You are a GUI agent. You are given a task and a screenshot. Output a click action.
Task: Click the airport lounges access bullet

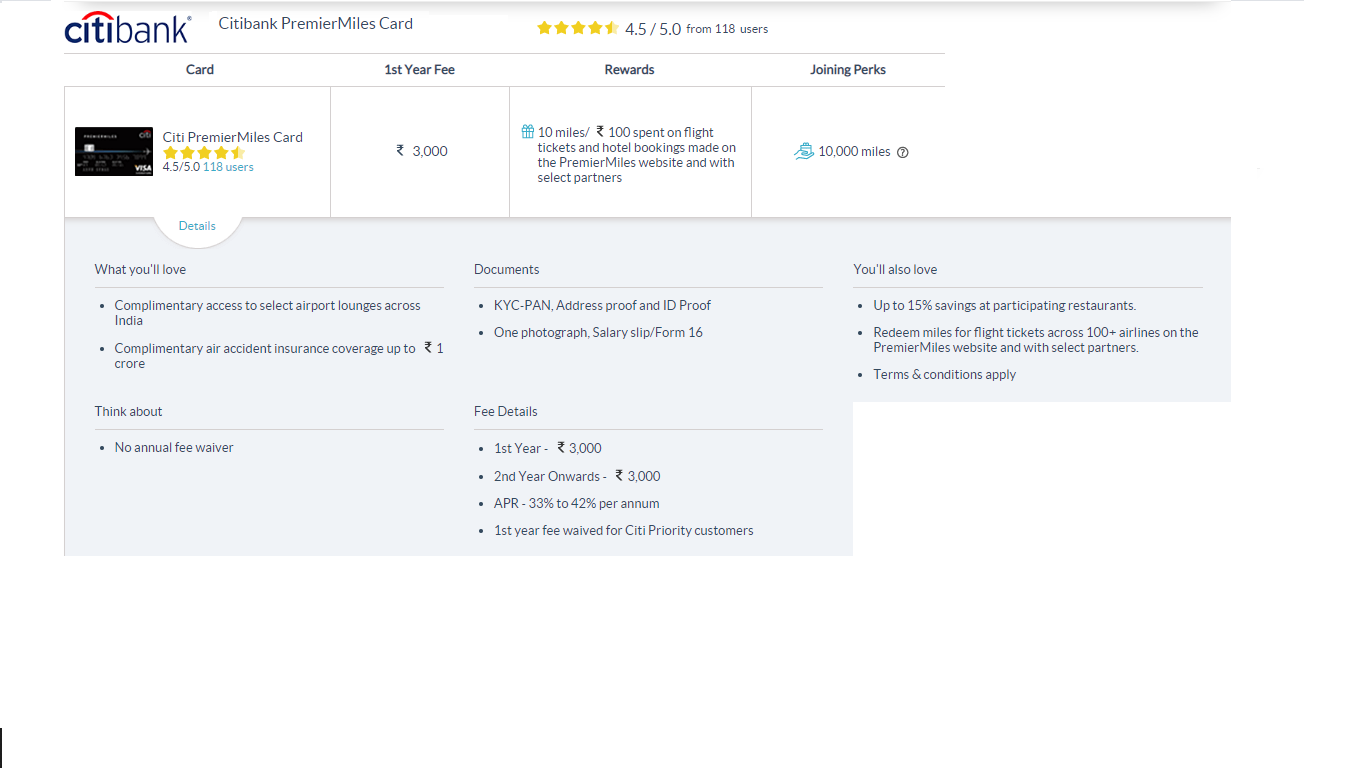tap(268, 313)
